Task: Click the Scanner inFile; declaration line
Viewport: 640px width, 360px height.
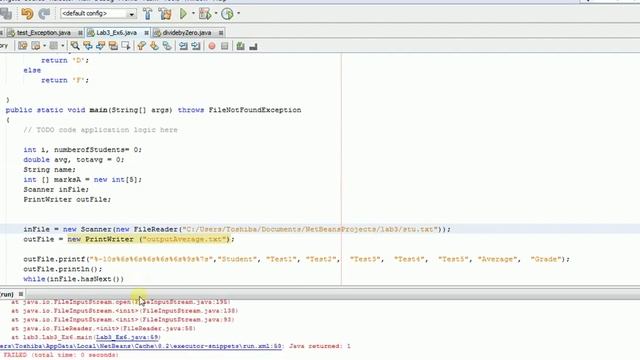Action: pyautogui.click(x=56, y=189)
